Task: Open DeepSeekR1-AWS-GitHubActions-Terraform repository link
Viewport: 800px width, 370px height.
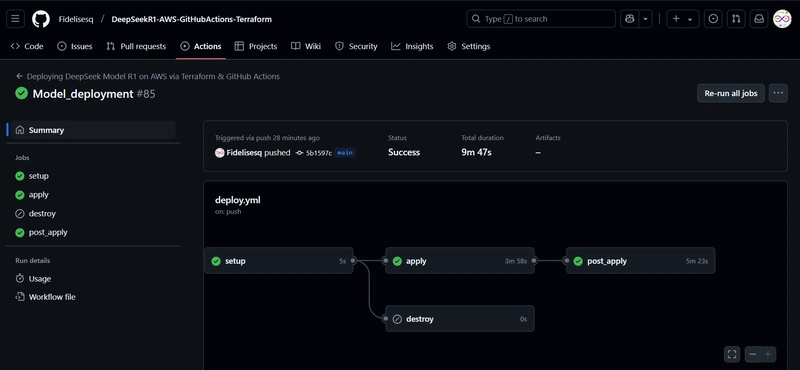Action: 191,19
